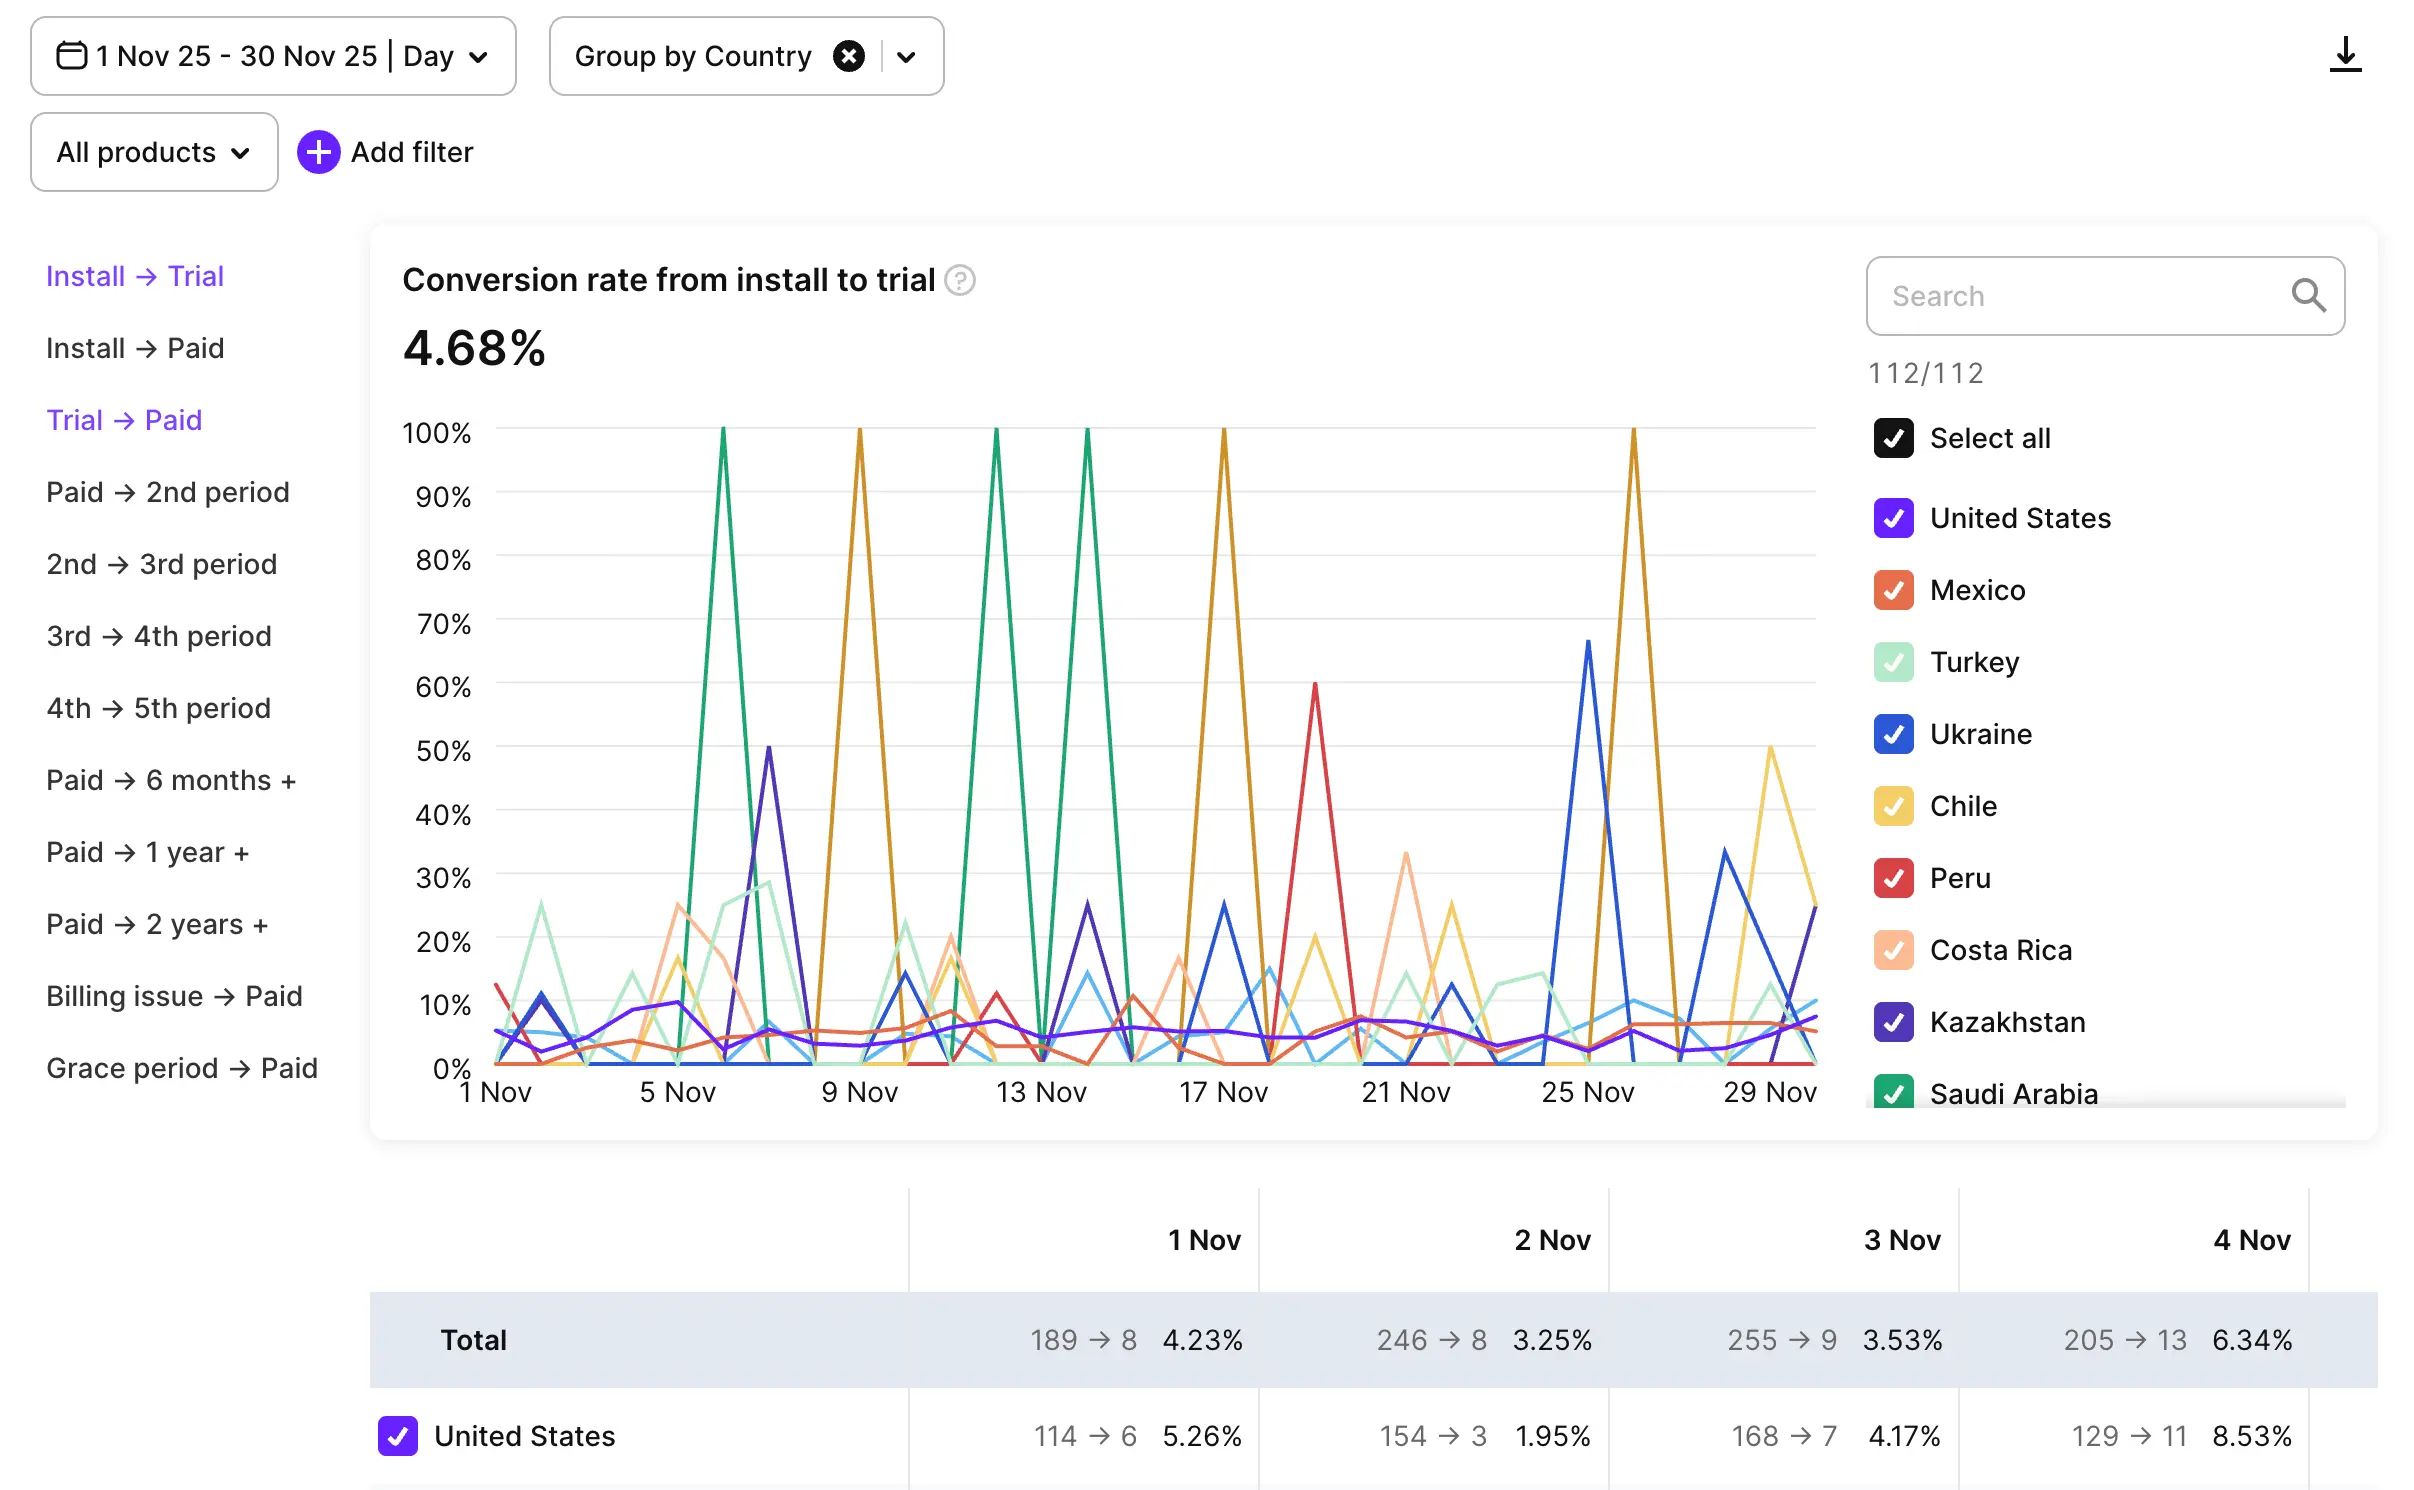Click the Add filter plus icon

click(x=318, y=152)
